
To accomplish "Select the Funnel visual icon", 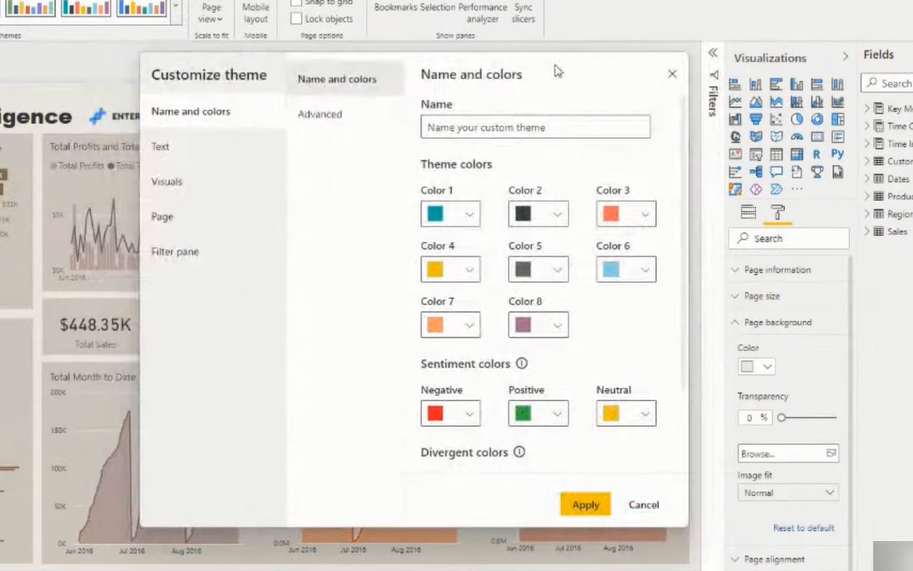I will [756, 119].
